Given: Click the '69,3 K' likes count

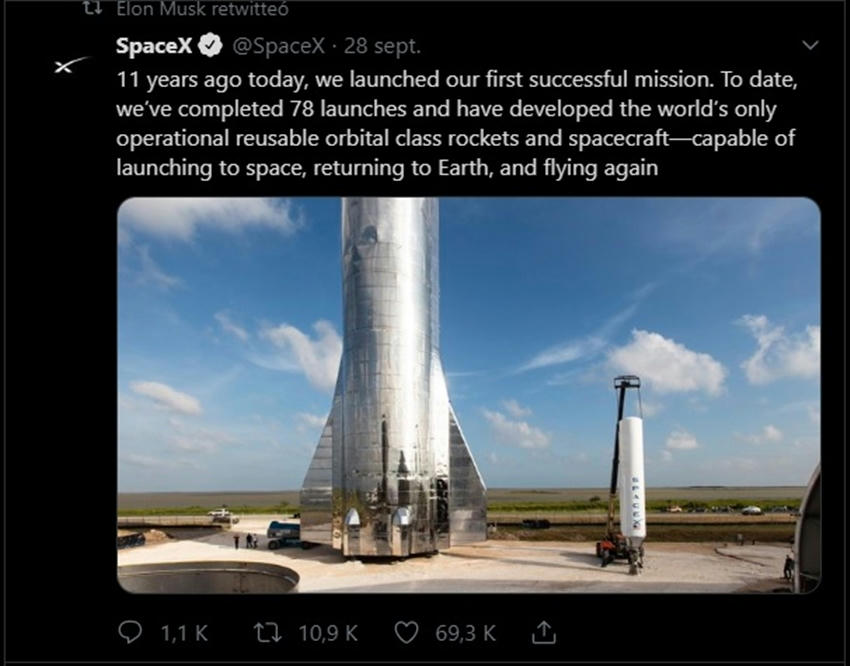Looking at the screenshot, I should [465, 631].
